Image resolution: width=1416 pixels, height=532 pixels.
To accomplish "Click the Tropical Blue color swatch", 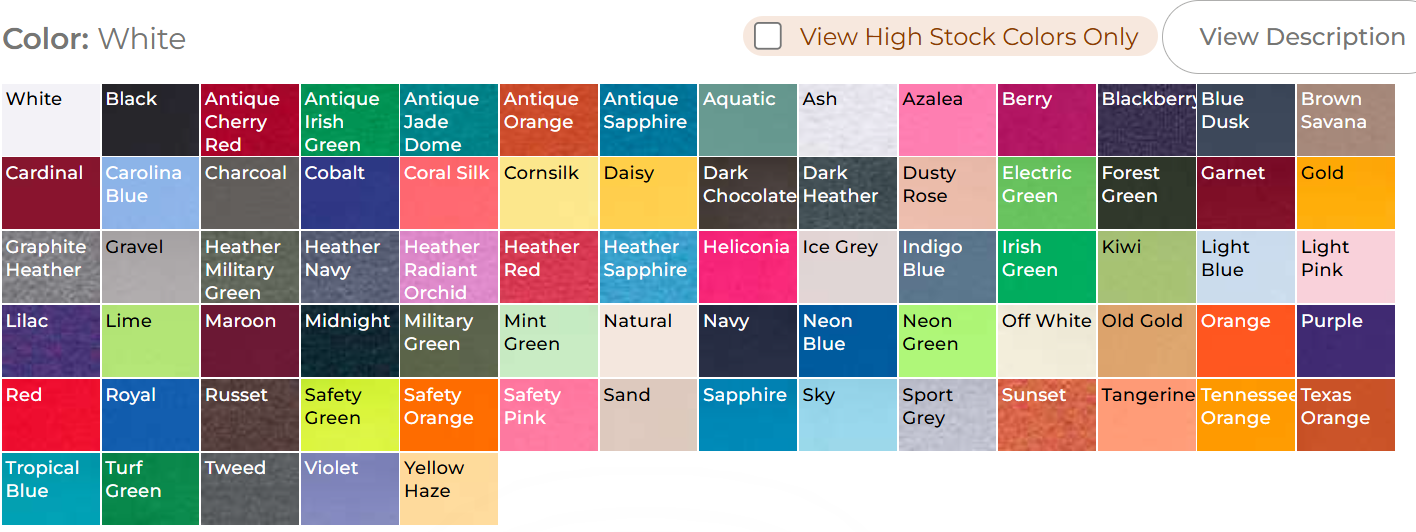I will pos(50,488).
